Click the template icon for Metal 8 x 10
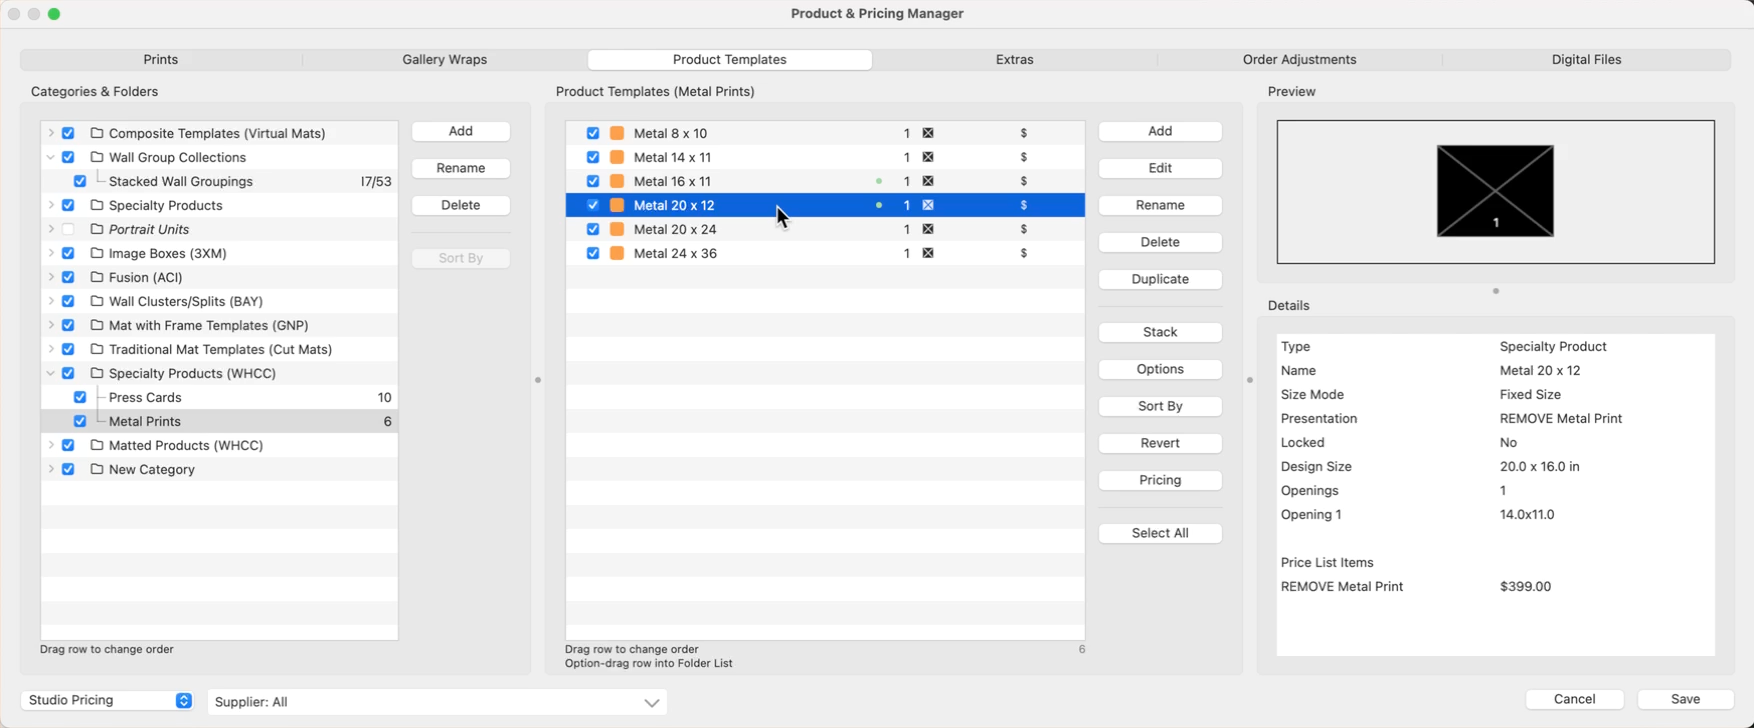This screenshot has width=1754, height=728. tap(928, 133)
